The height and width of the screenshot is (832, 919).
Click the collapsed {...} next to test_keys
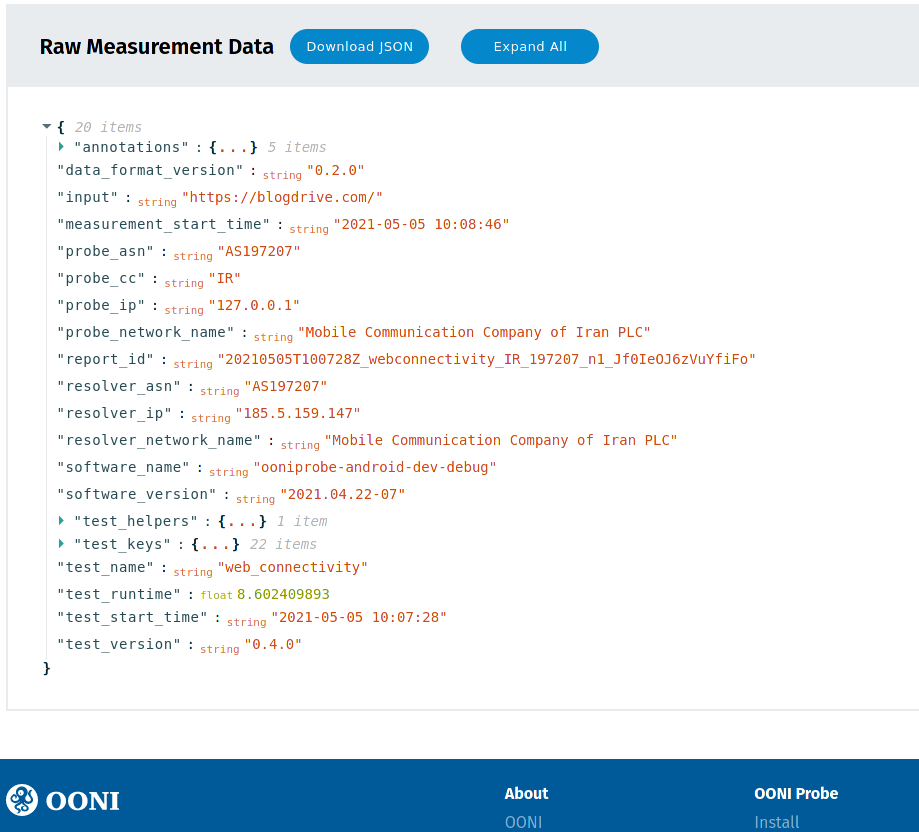point(213,544)
